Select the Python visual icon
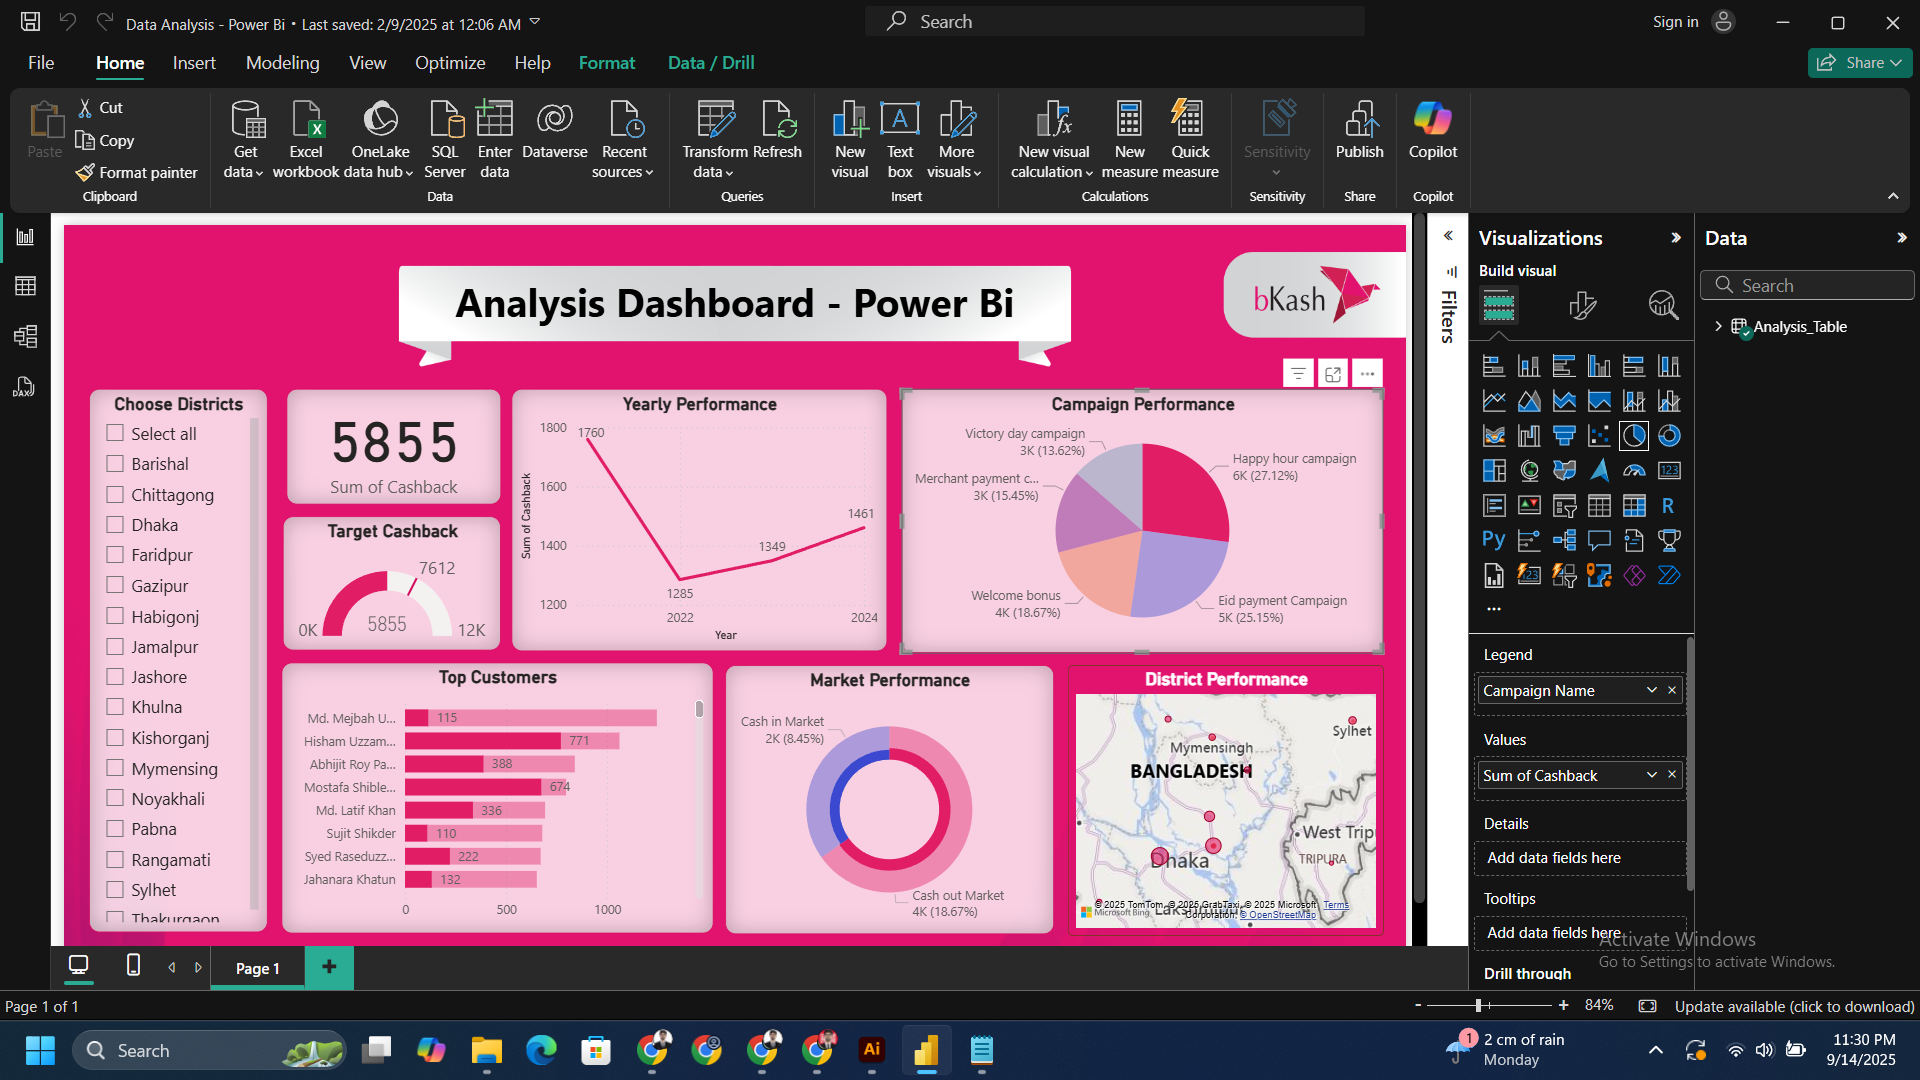This screenshot has height=1080, width=1920. coord(1493,541)
